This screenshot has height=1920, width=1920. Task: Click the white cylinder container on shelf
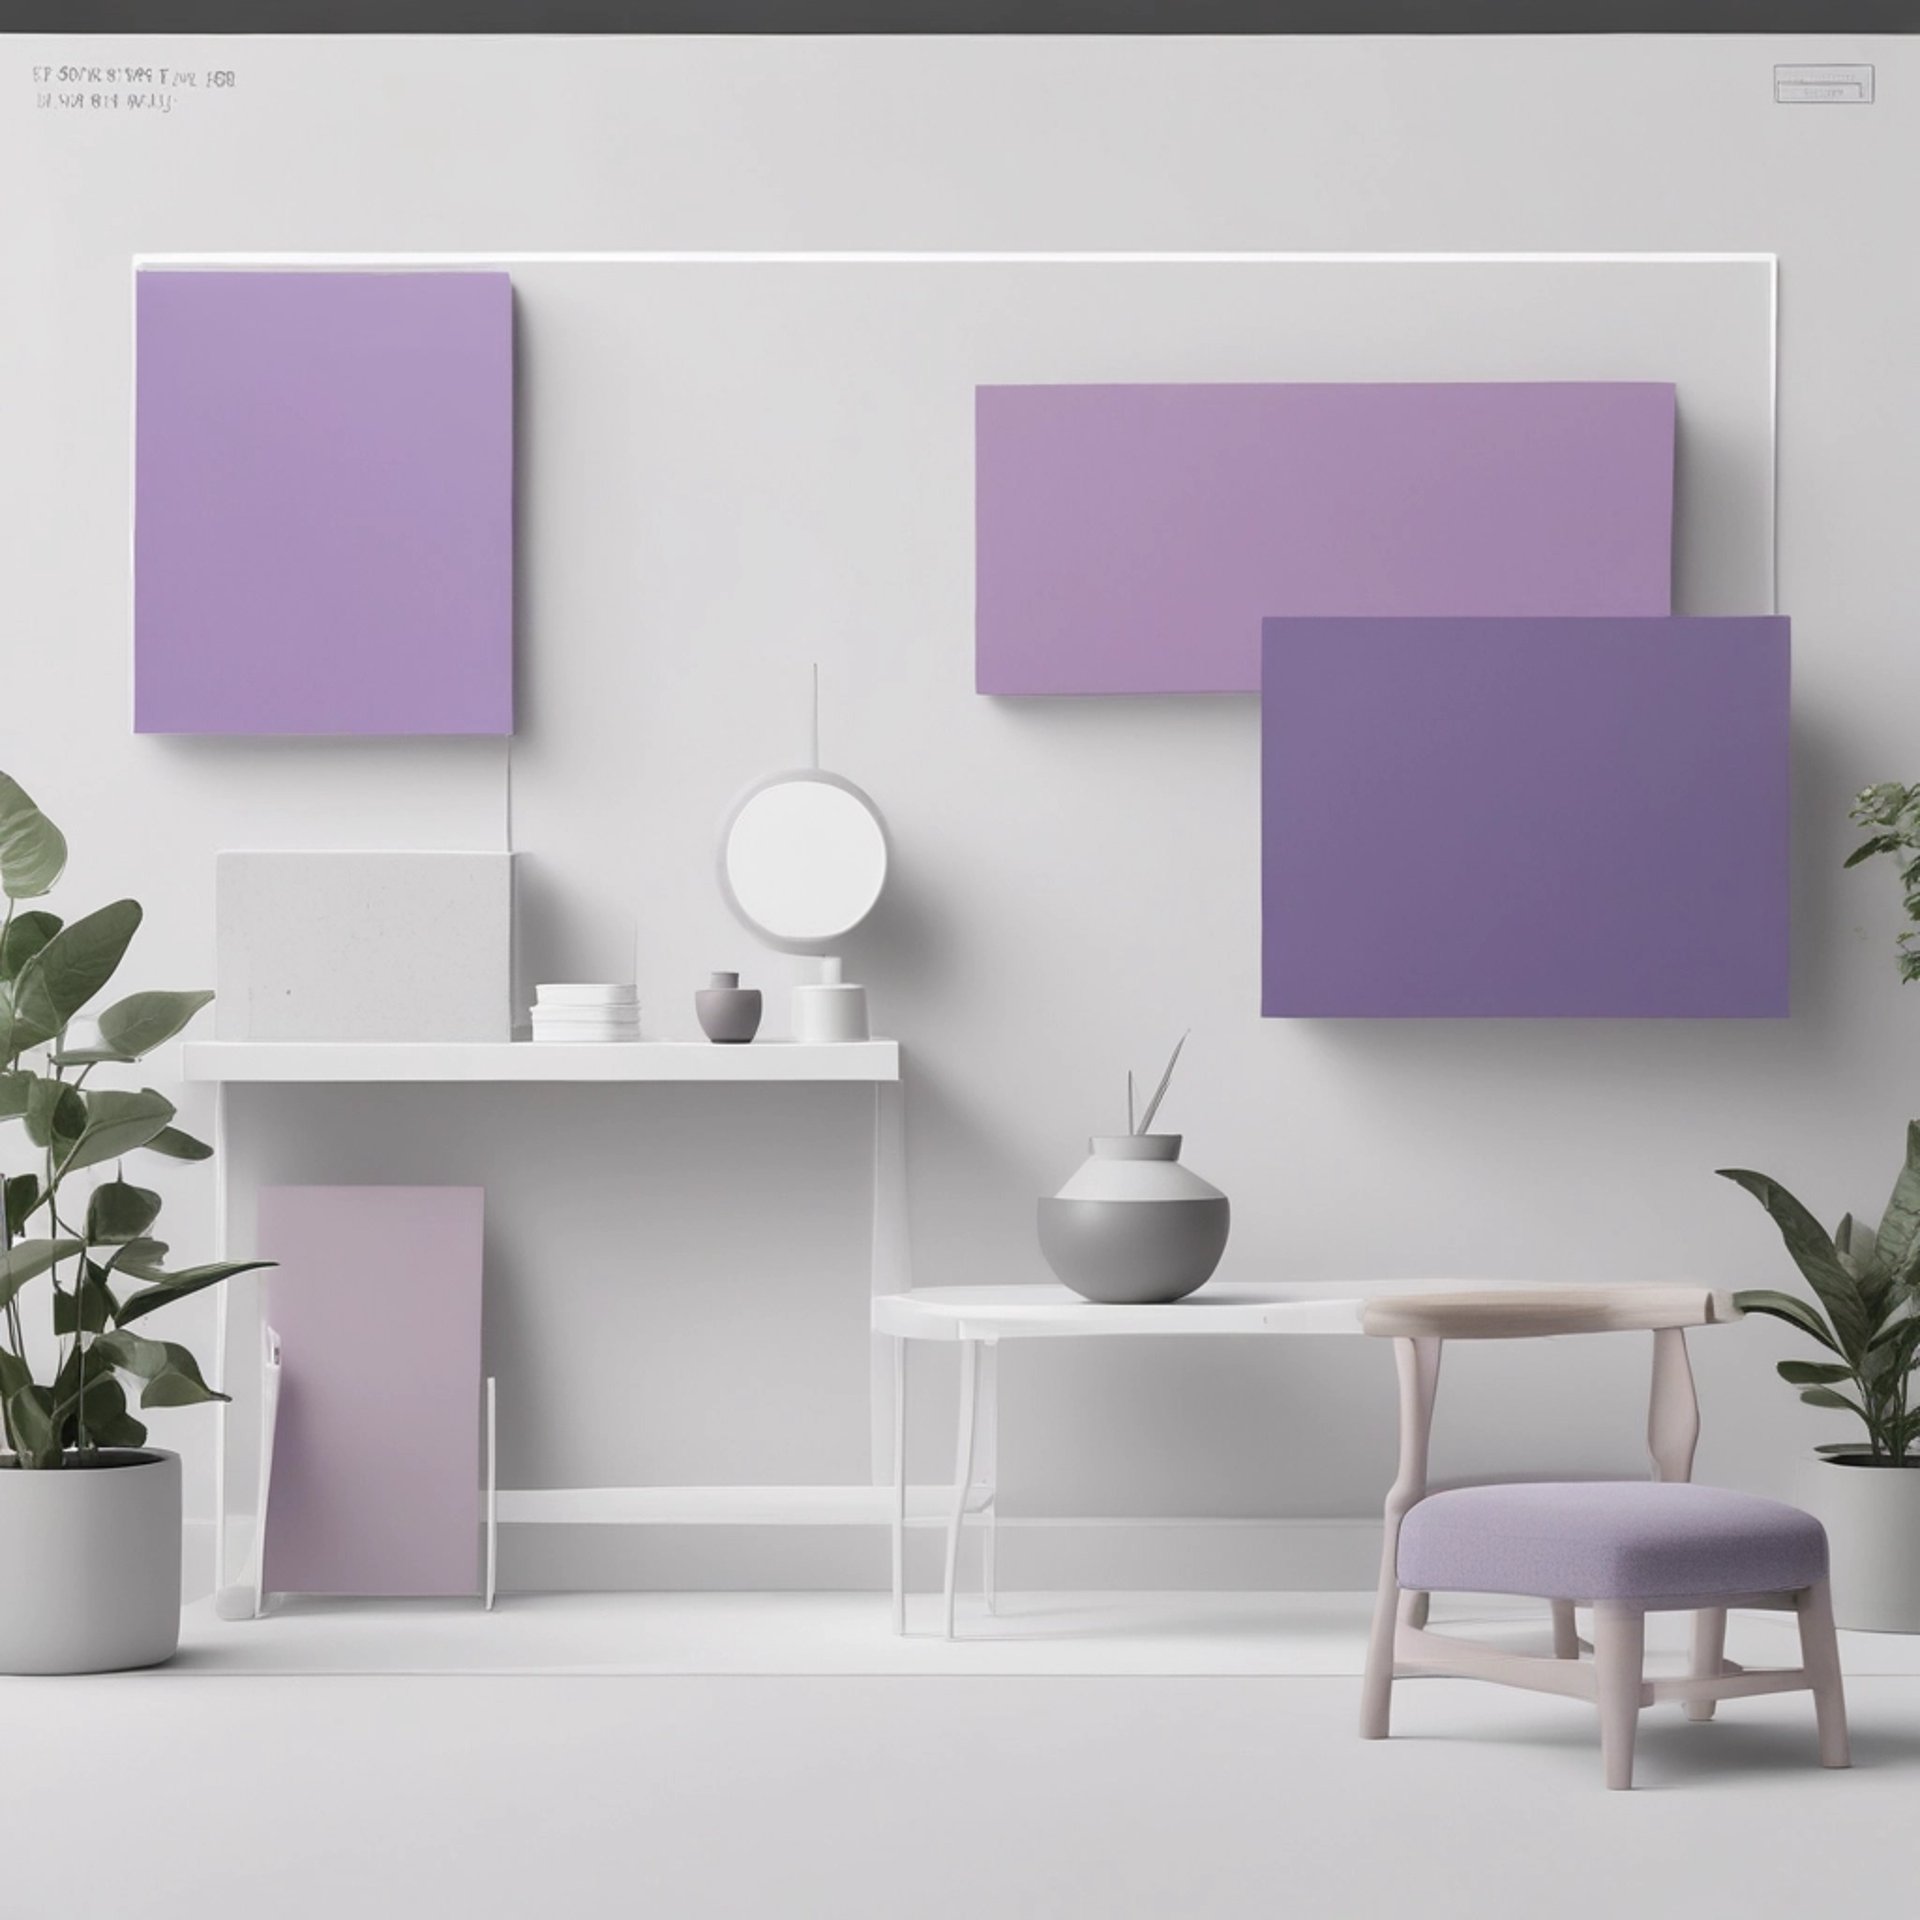pyautogui.click(x=829, y=1008)
